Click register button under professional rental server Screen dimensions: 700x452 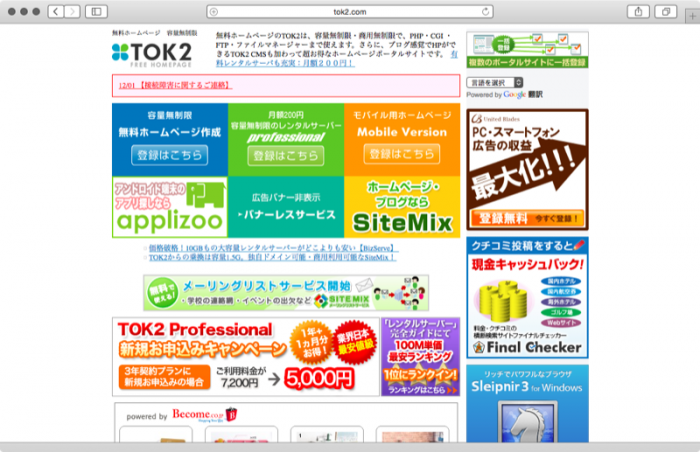(286, 155)
